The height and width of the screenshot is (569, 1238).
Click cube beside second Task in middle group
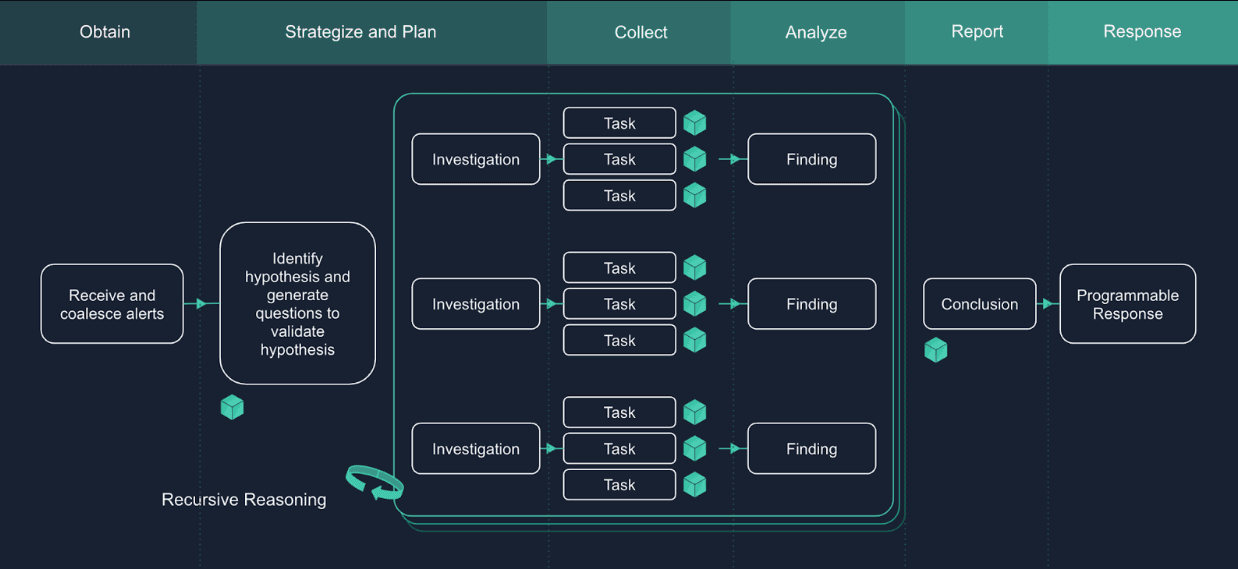(x=695, y=303)
